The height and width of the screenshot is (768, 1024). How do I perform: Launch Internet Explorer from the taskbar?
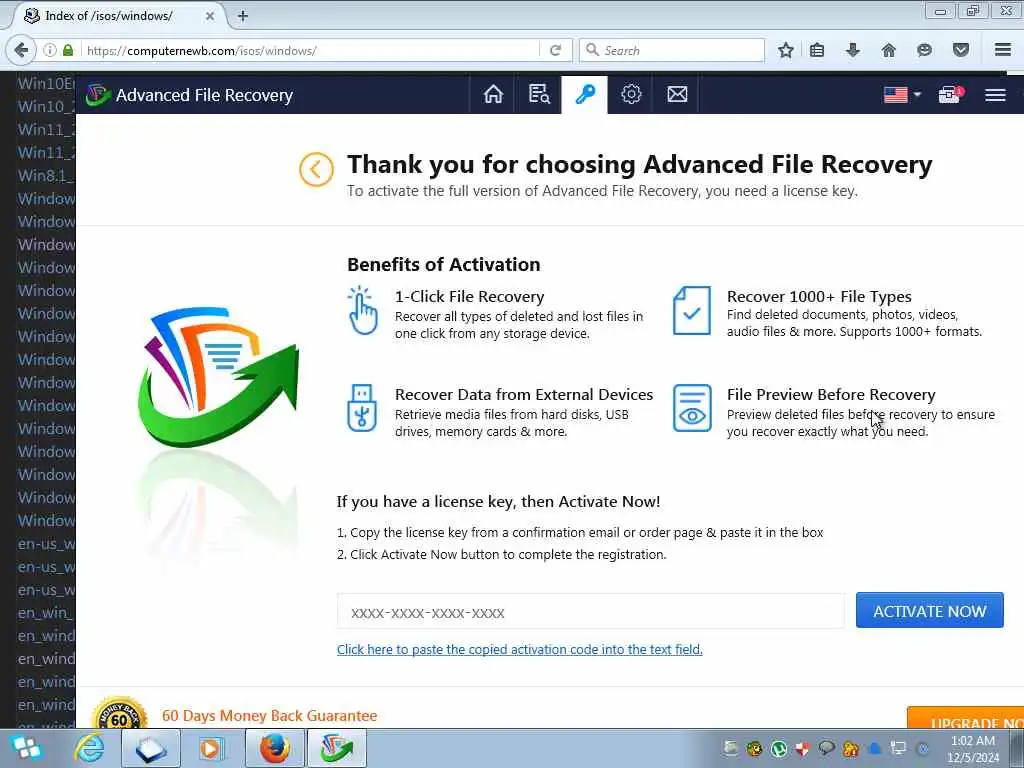[x=89, y=748]
